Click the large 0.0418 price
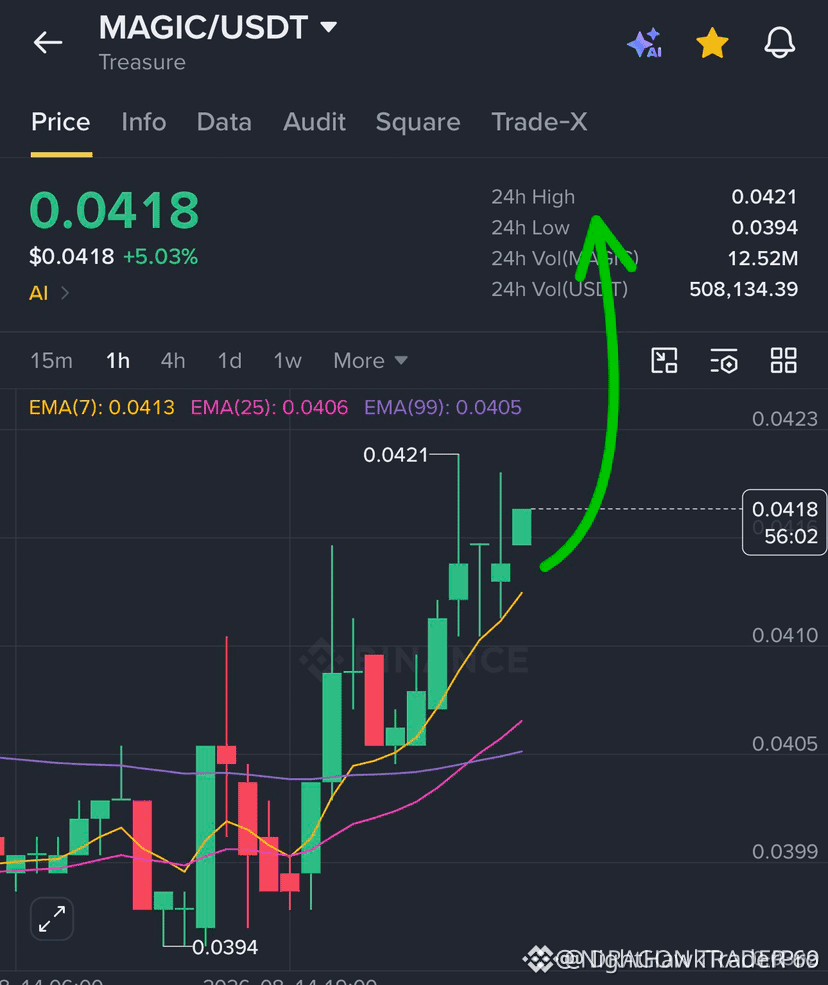 114,210
